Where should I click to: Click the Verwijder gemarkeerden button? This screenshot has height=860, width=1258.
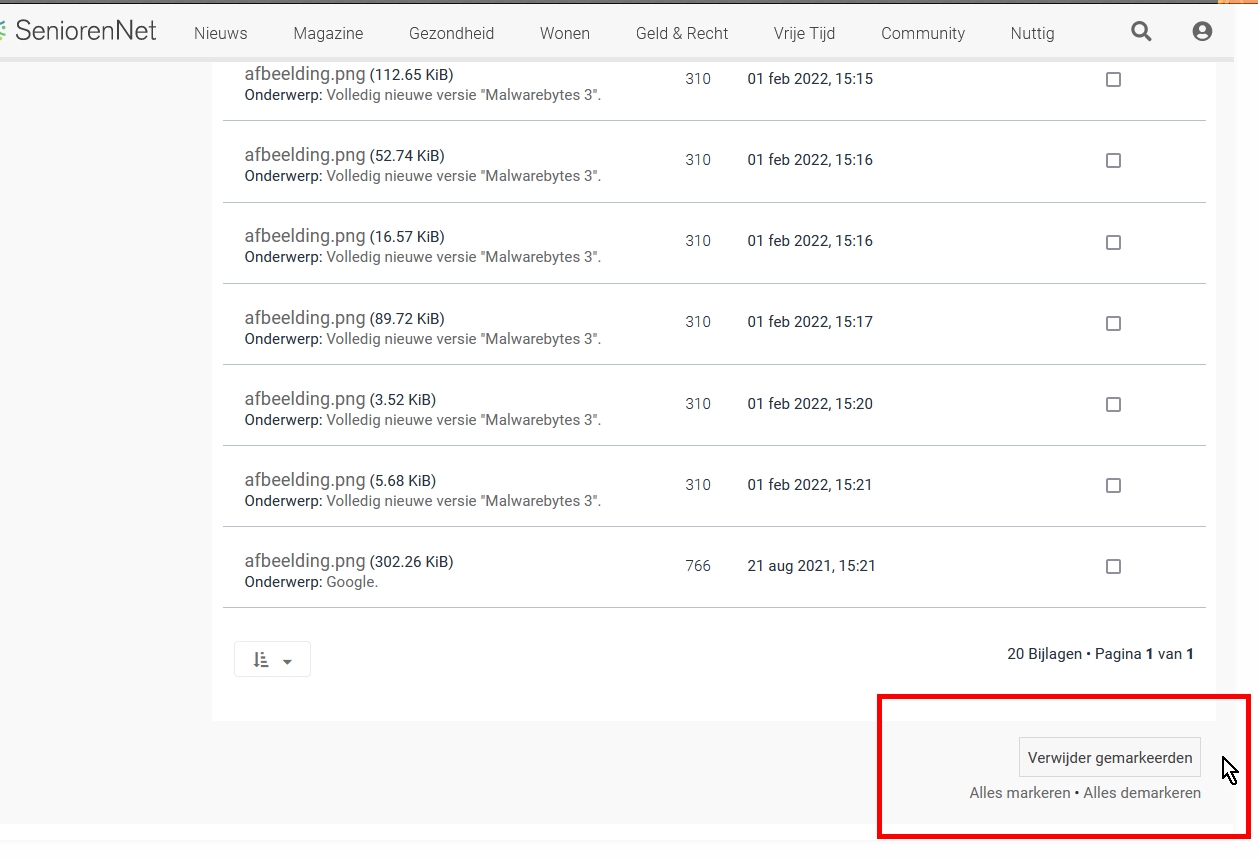[1109, 758]
